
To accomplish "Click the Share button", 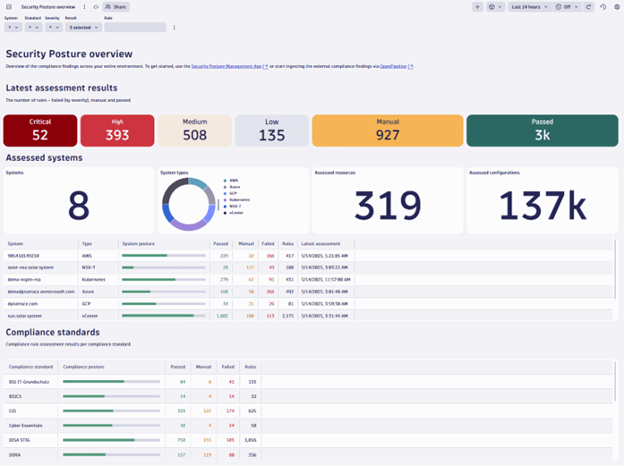I will [117, 6].
